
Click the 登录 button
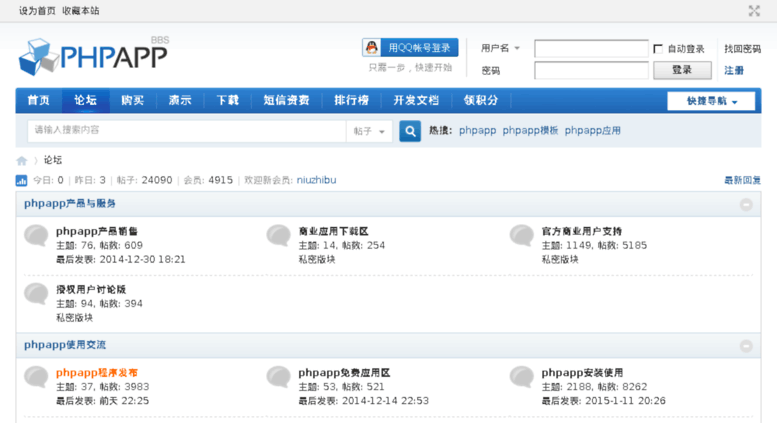[682, 70]
